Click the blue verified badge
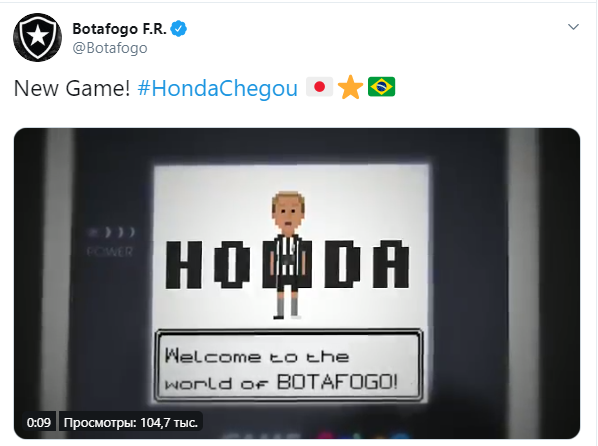This screenshot has width=598, height=446. [178, 29]
